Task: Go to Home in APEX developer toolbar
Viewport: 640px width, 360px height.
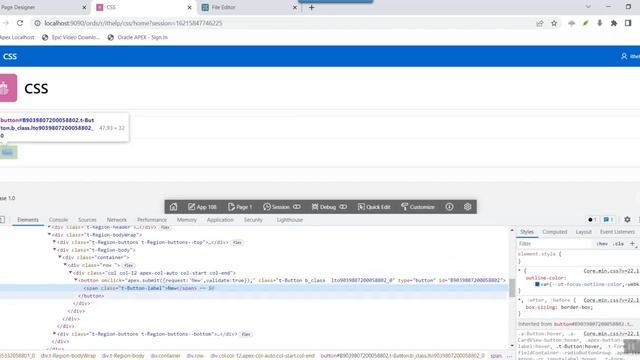Action: coord(173,207)
